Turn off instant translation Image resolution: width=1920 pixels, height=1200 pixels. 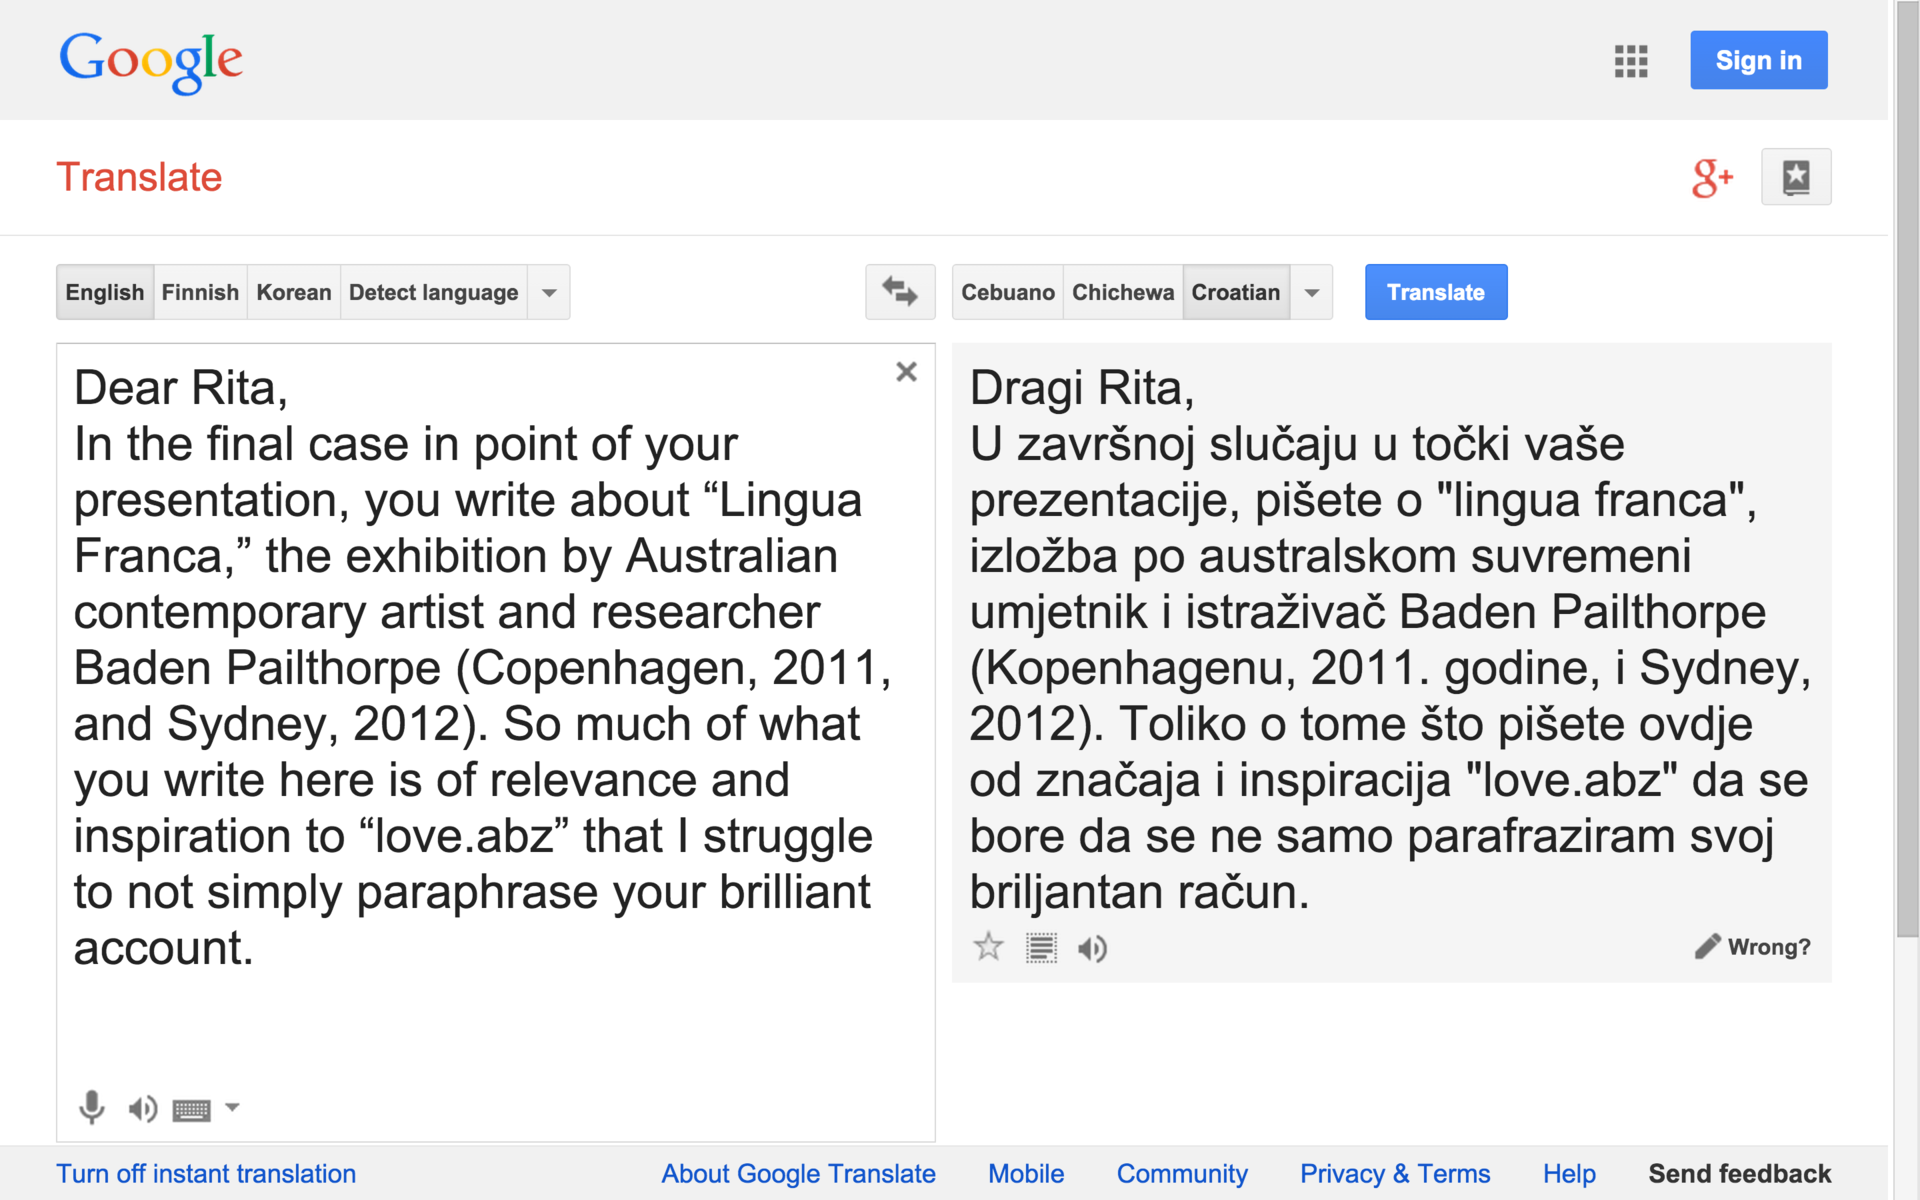coord(206,1174)
